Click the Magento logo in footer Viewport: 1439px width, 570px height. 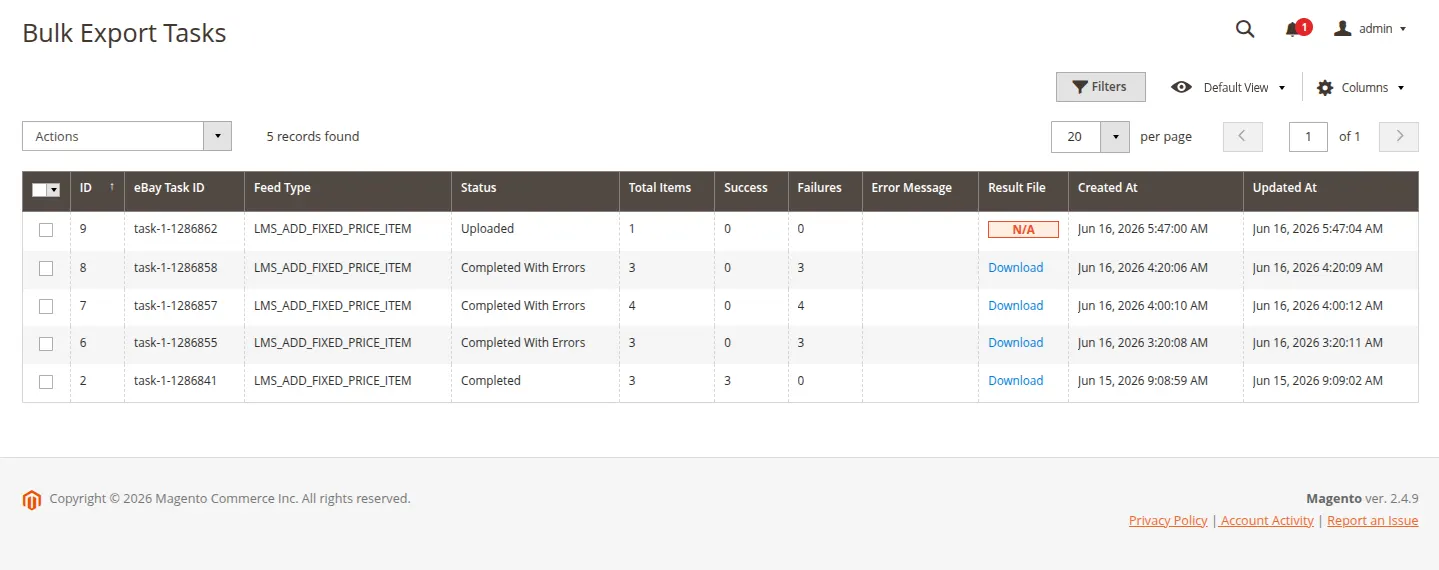(32, 500)
